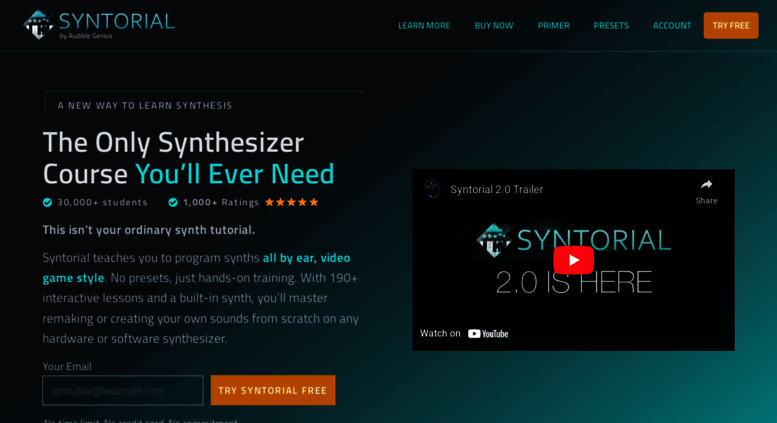Open the Learn More menu item
The height and width of the screenshot is (423, 777).
[x=424, y=26]
